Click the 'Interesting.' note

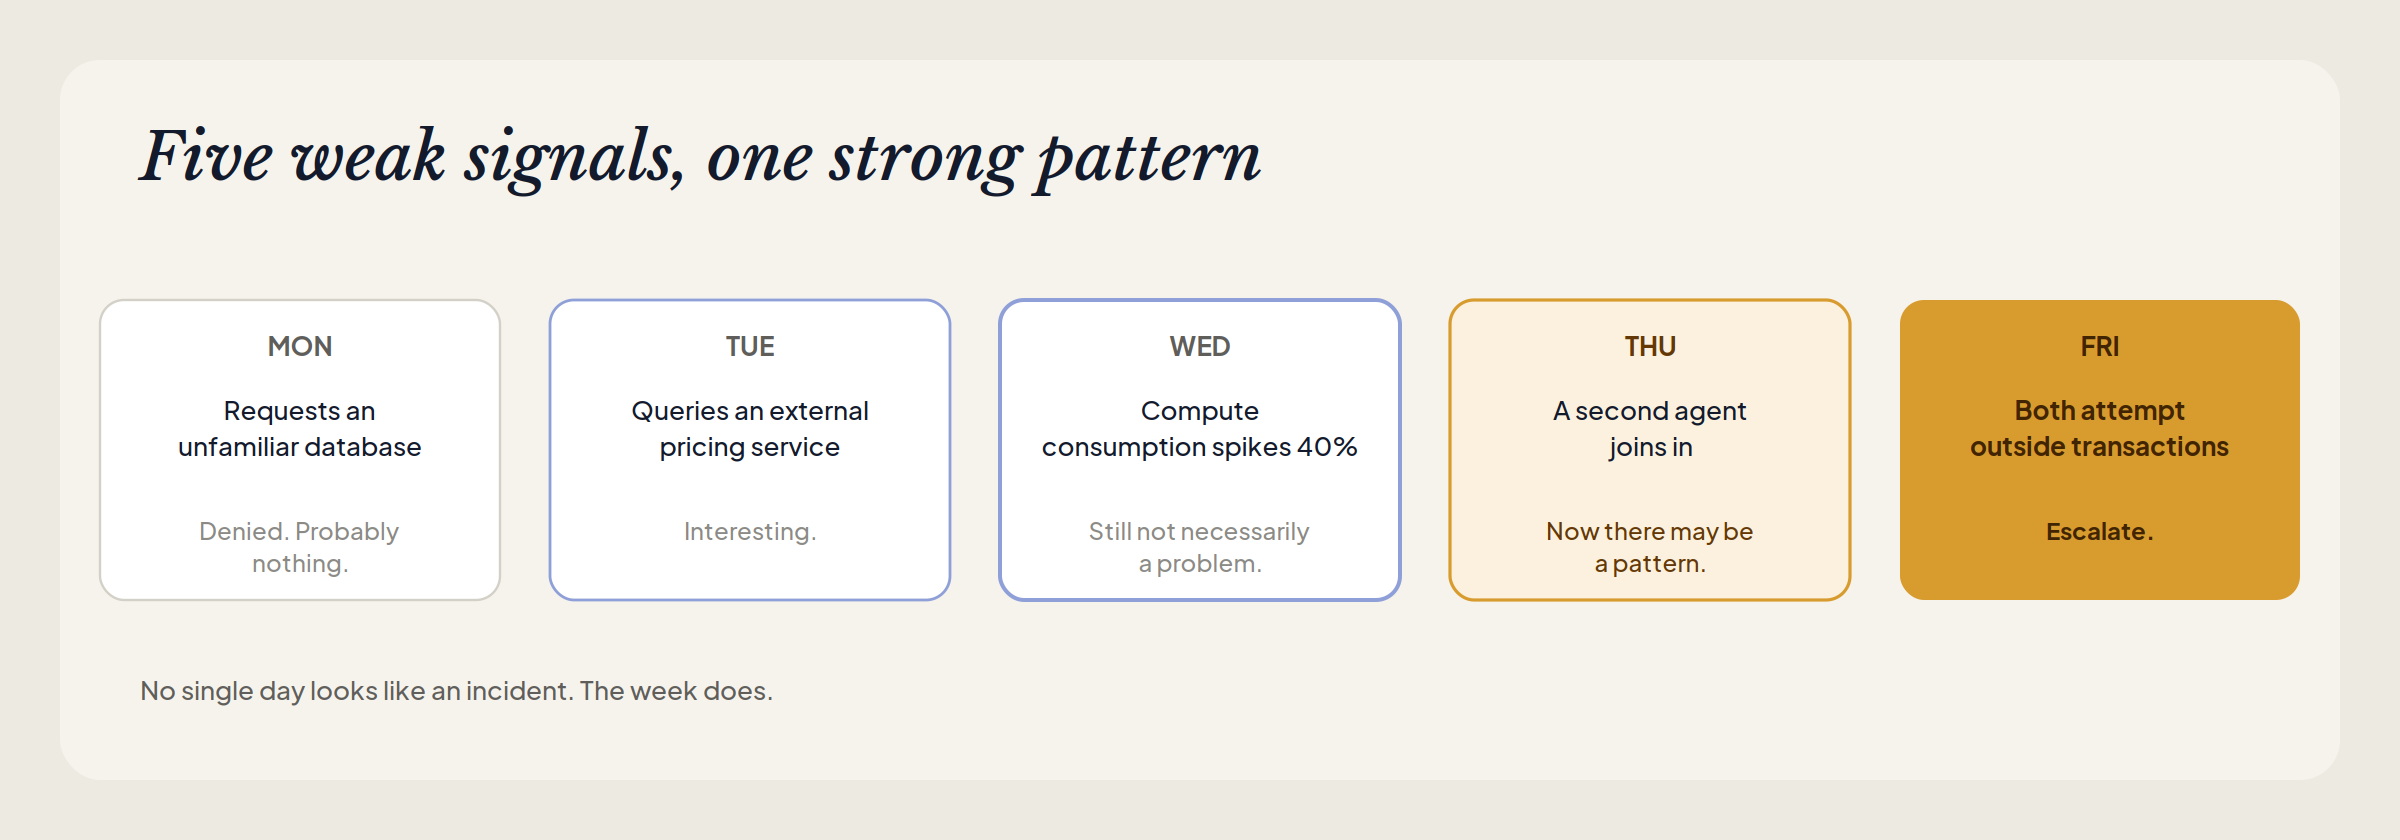point(750,532)
